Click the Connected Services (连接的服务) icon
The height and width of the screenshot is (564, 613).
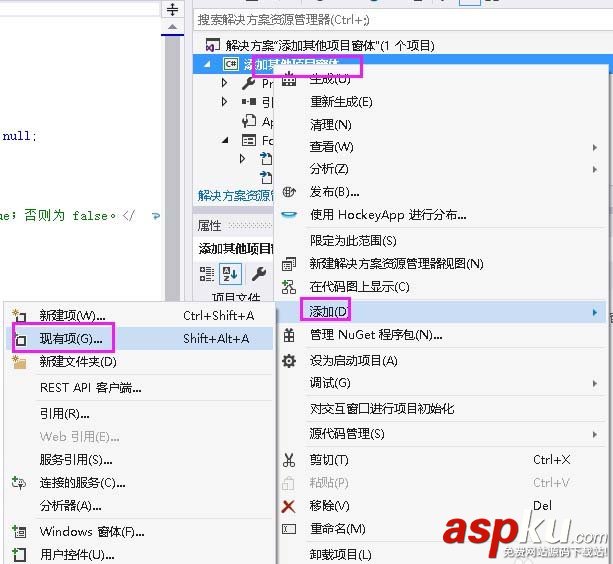(19, 483)
